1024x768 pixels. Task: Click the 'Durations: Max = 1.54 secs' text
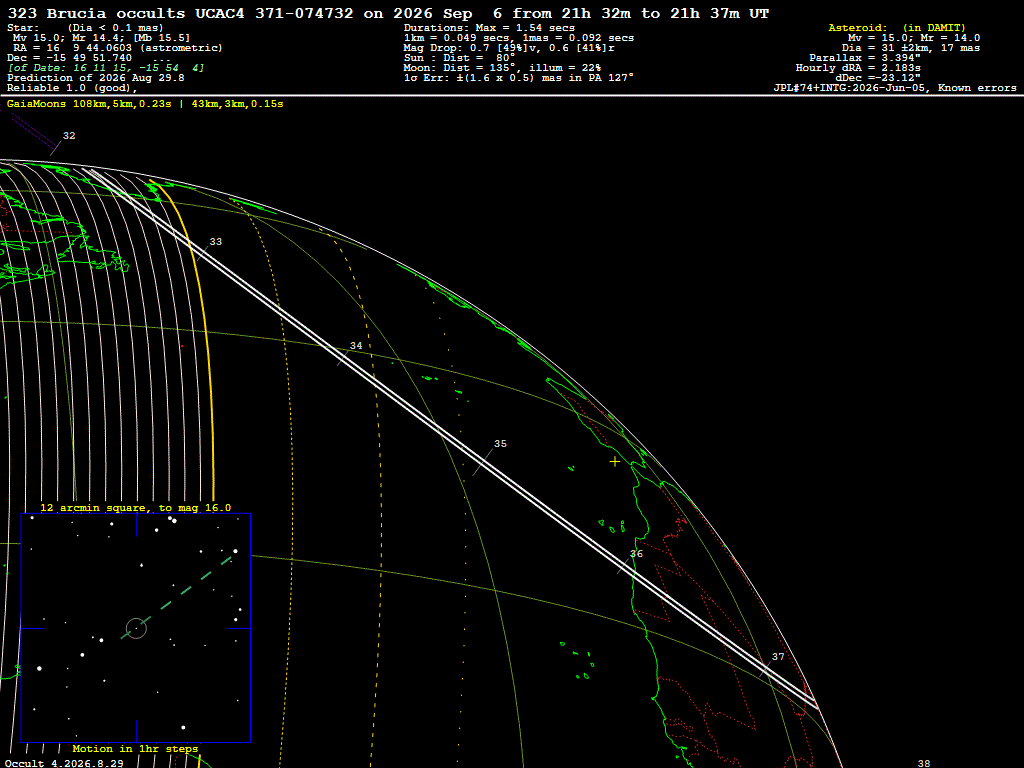click(489, 28)
